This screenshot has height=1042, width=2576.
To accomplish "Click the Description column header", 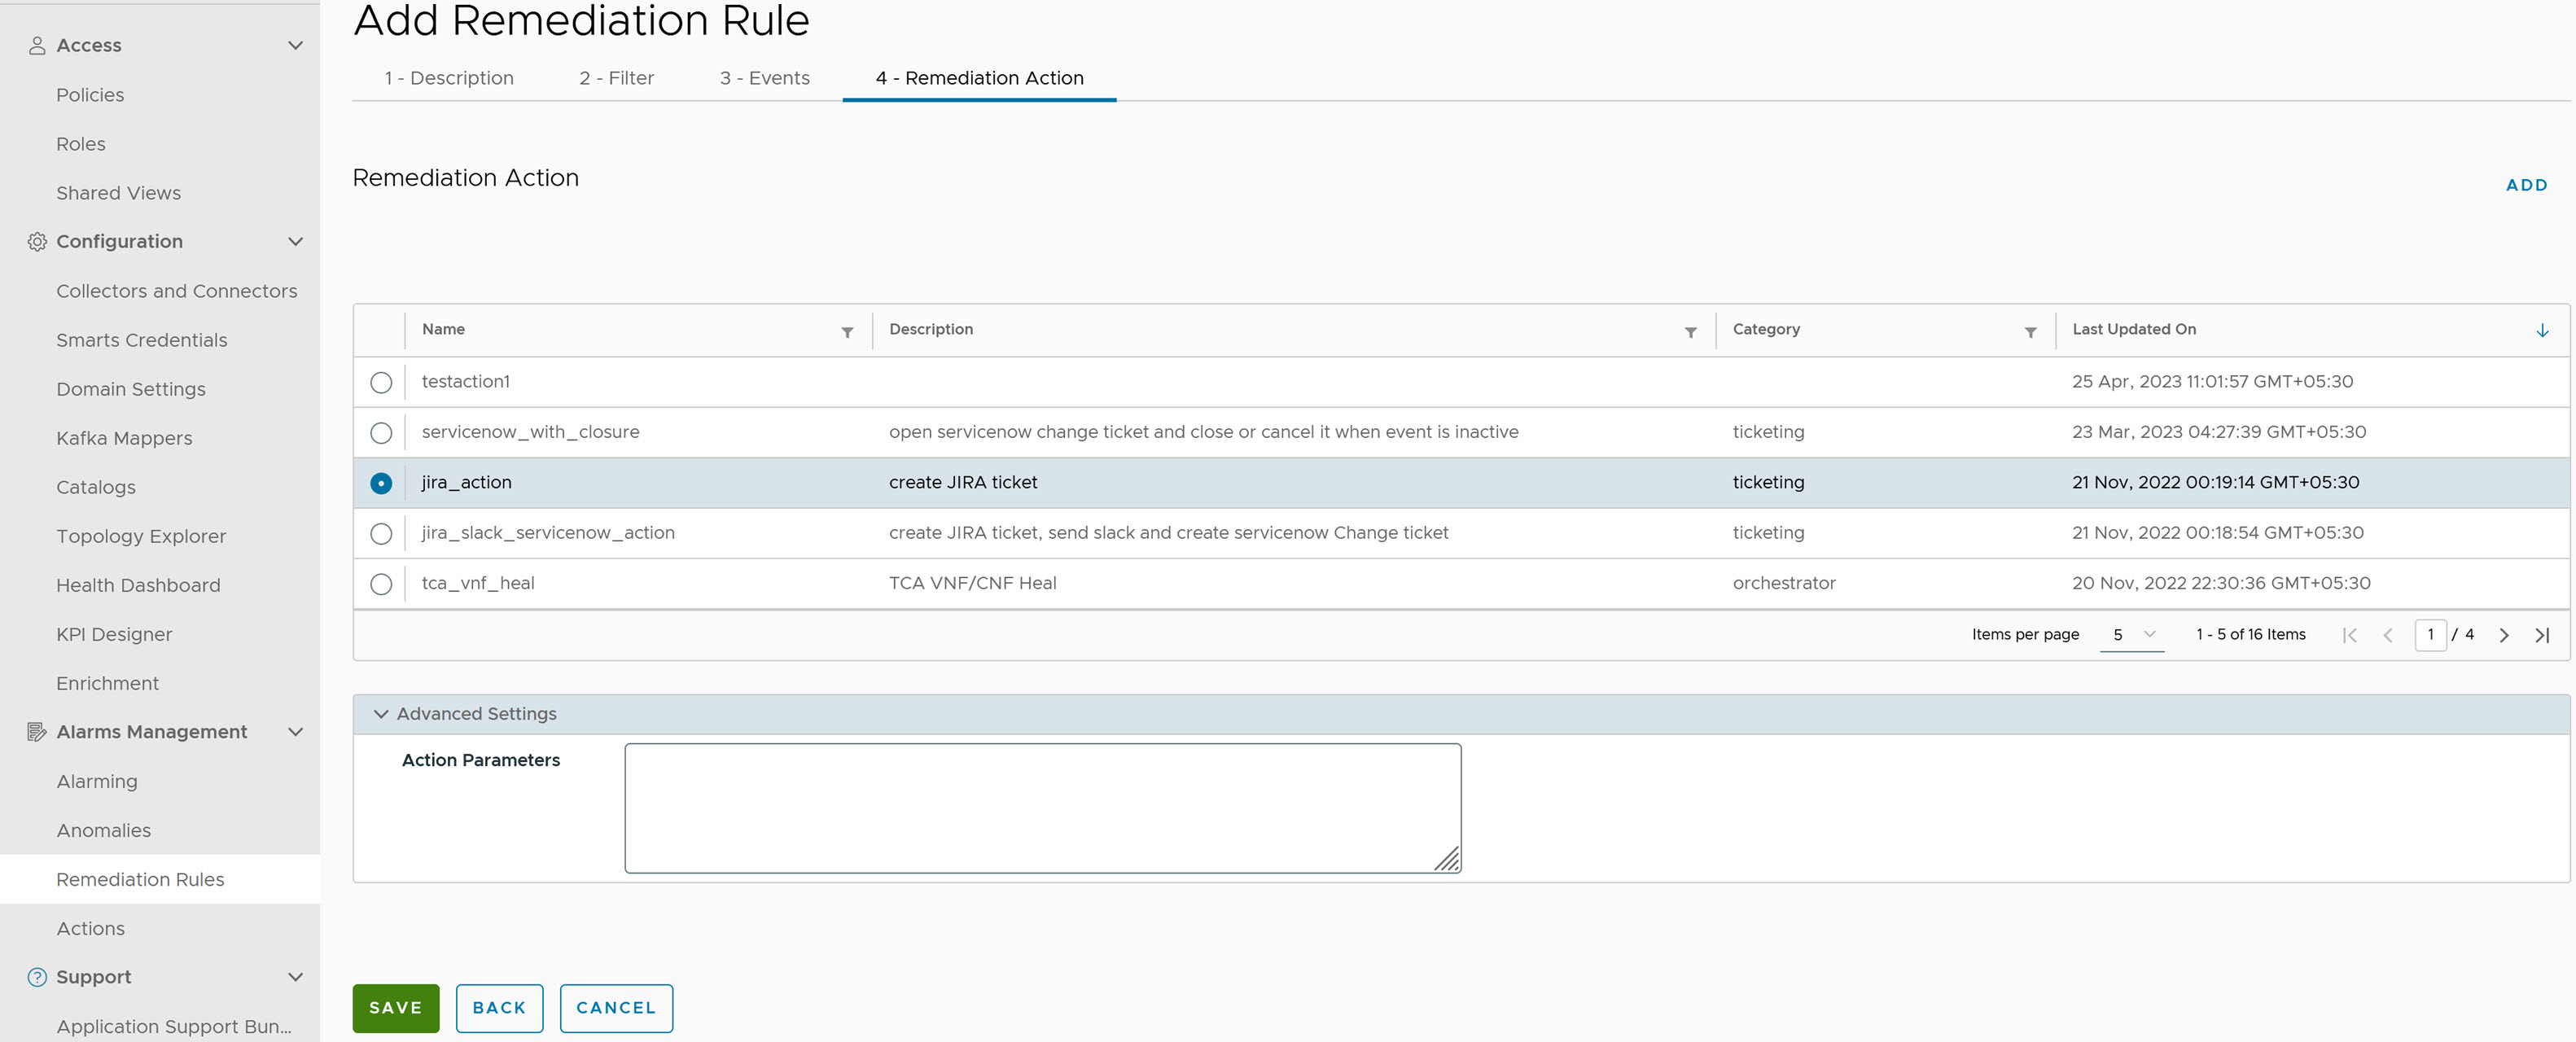I will point(931,329).
